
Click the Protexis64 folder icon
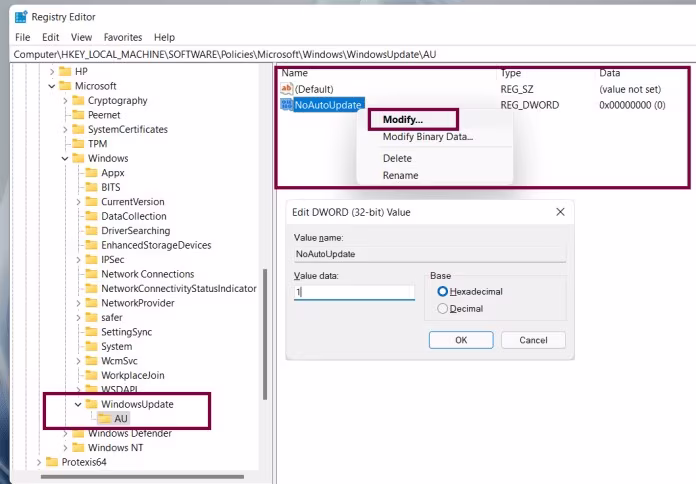pos(52,462)
